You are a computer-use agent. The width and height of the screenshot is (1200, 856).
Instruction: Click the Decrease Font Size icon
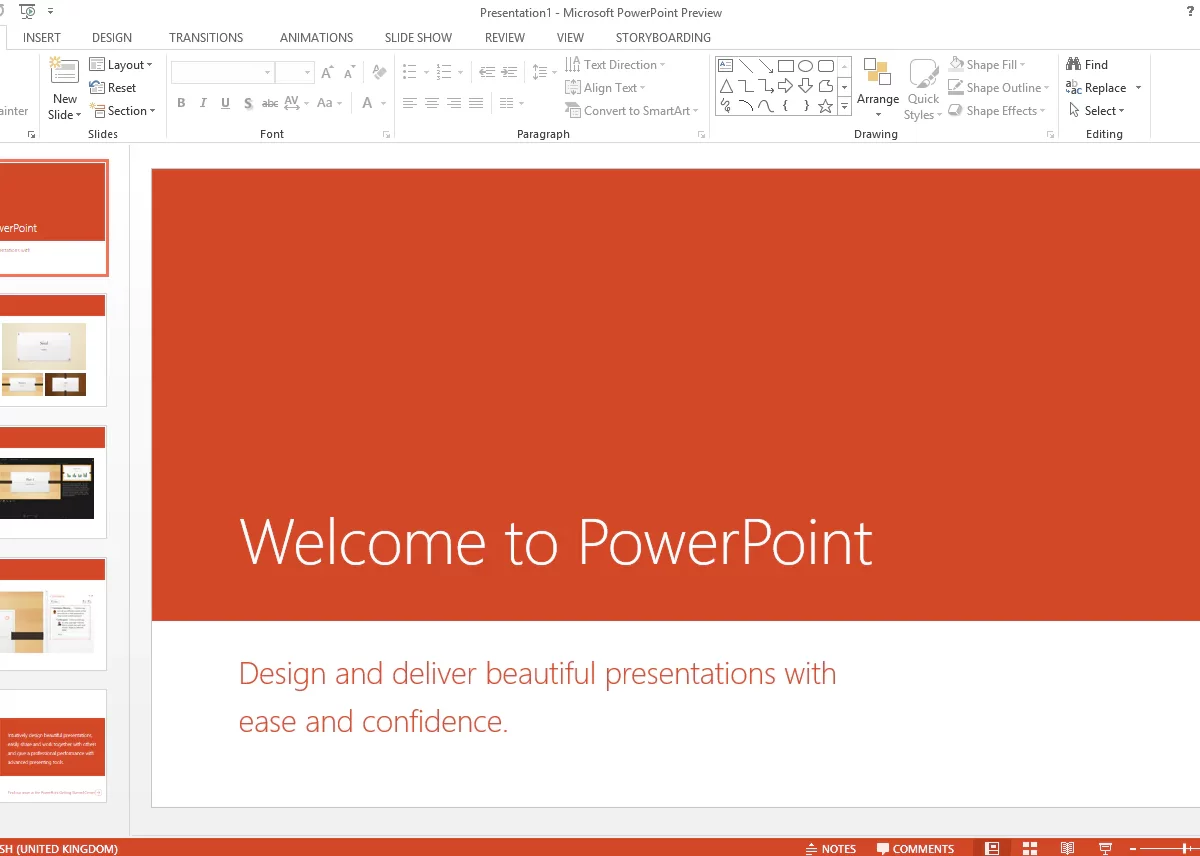point(349,72)
